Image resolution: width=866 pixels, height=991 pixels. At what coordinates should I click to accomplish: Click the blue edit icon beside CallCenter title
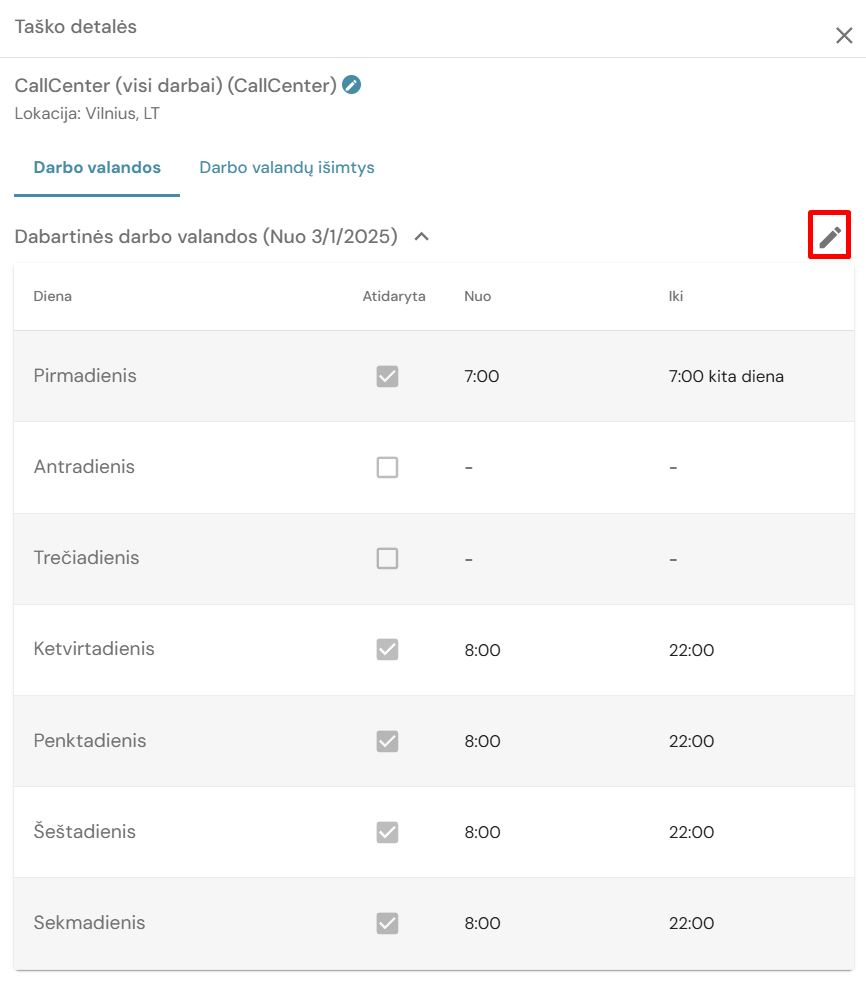pyautogui.click(x=351, y=85)
